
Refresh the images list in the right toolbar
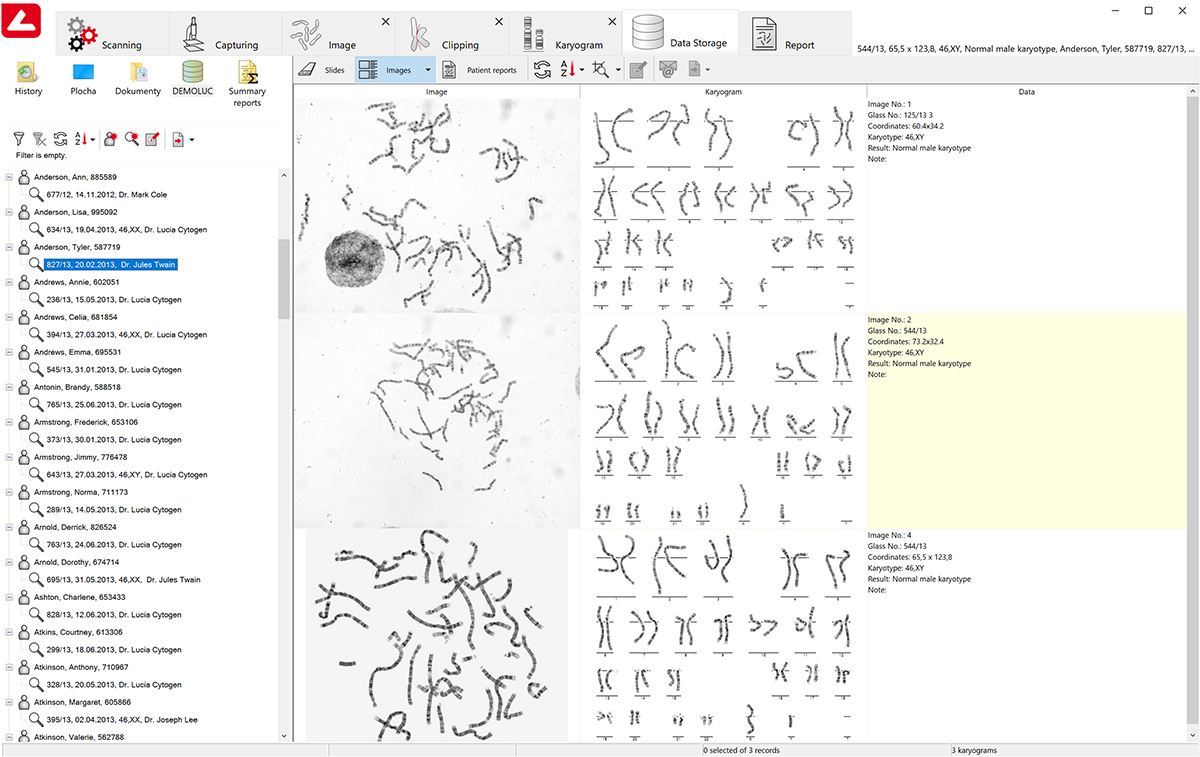pyautogui.click(x=542, y=69)
